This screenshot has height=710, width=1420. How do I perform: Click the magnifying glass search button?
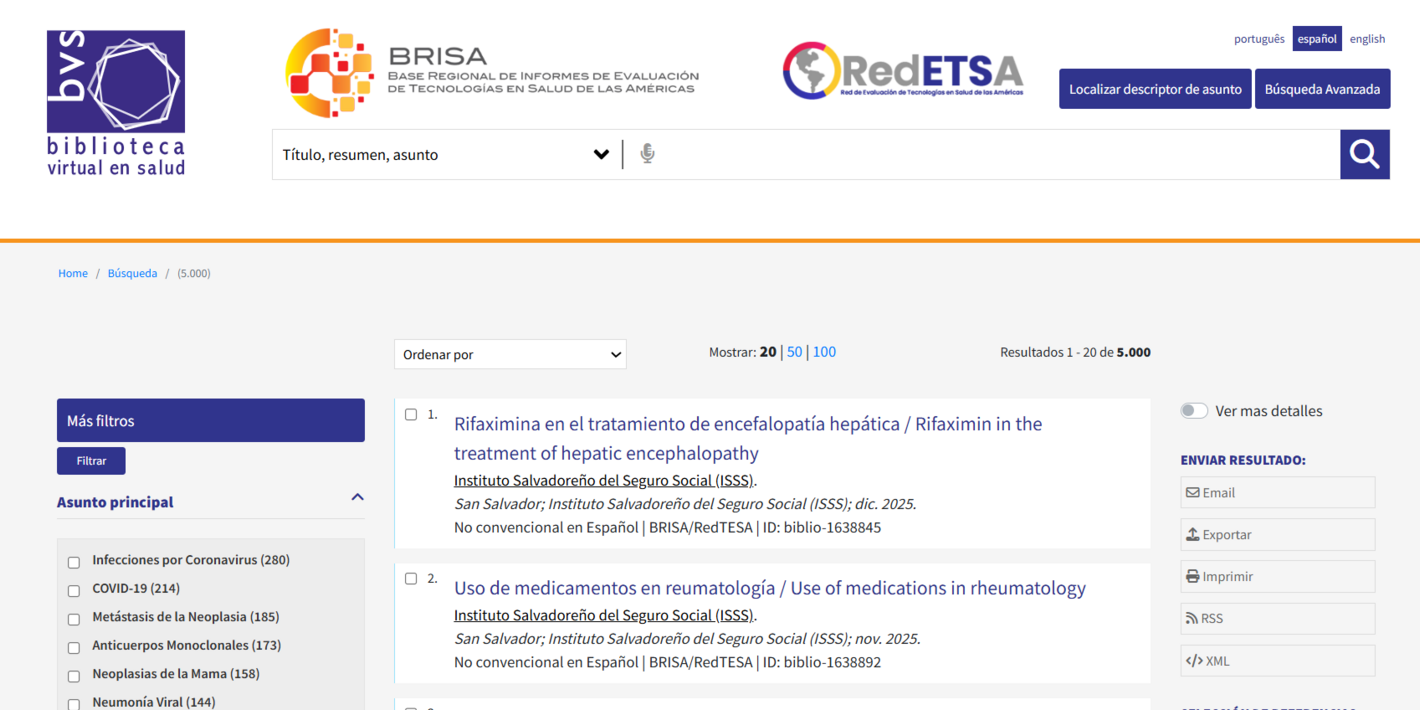tap(1364, 154)
